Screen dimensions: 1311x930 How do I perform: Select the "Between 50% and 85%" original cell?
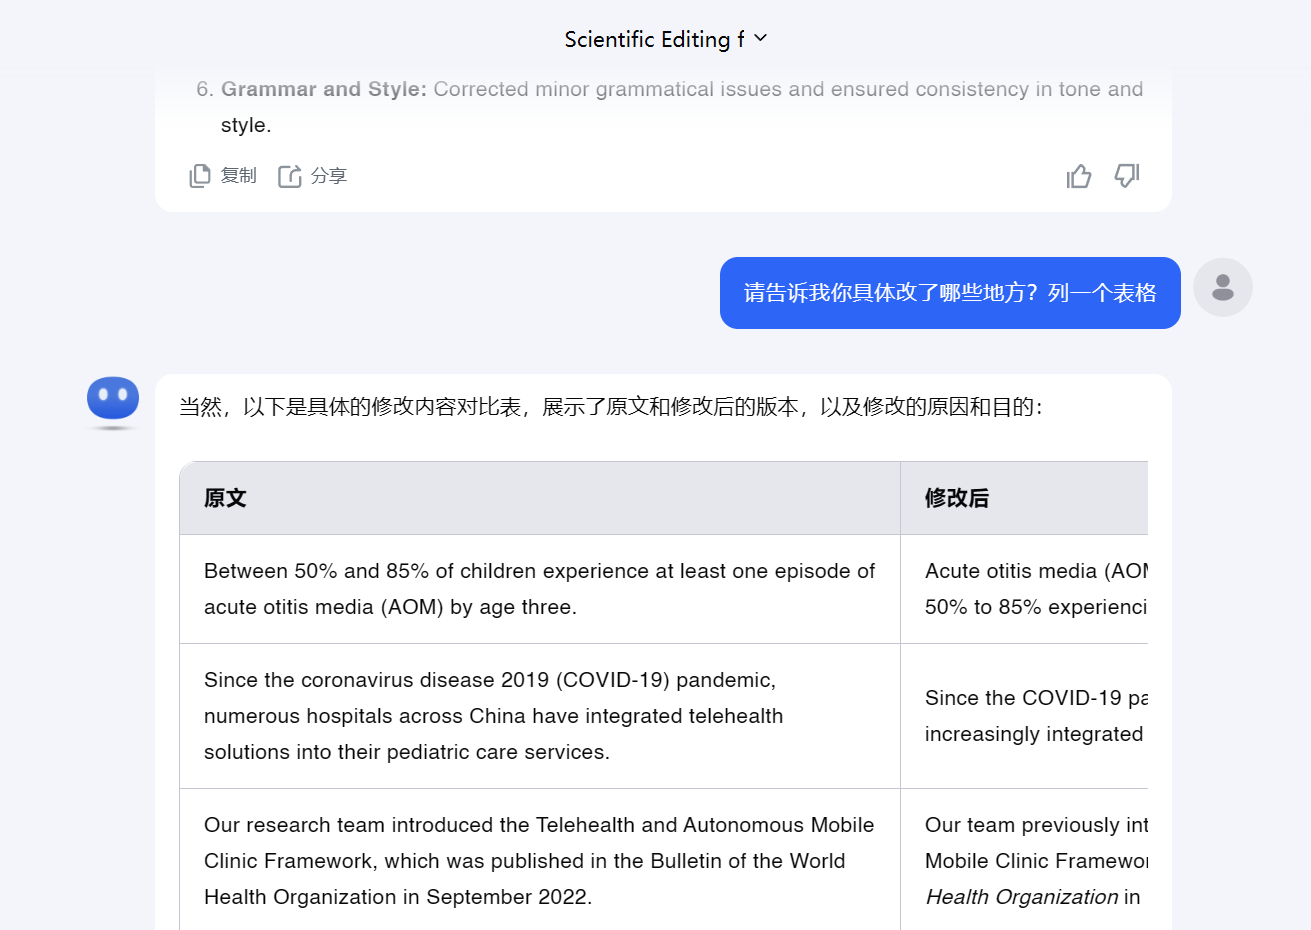click(x=539, y=589)
